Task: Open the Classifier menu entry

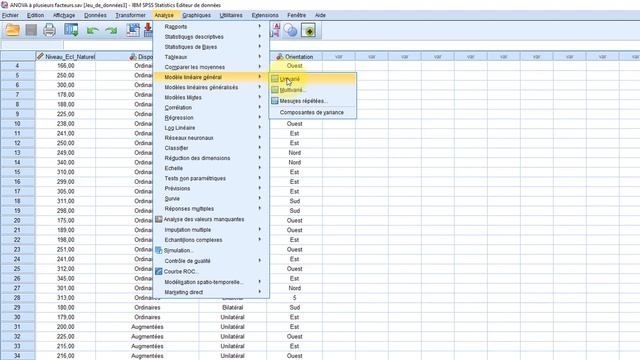Action: point(211,148)
